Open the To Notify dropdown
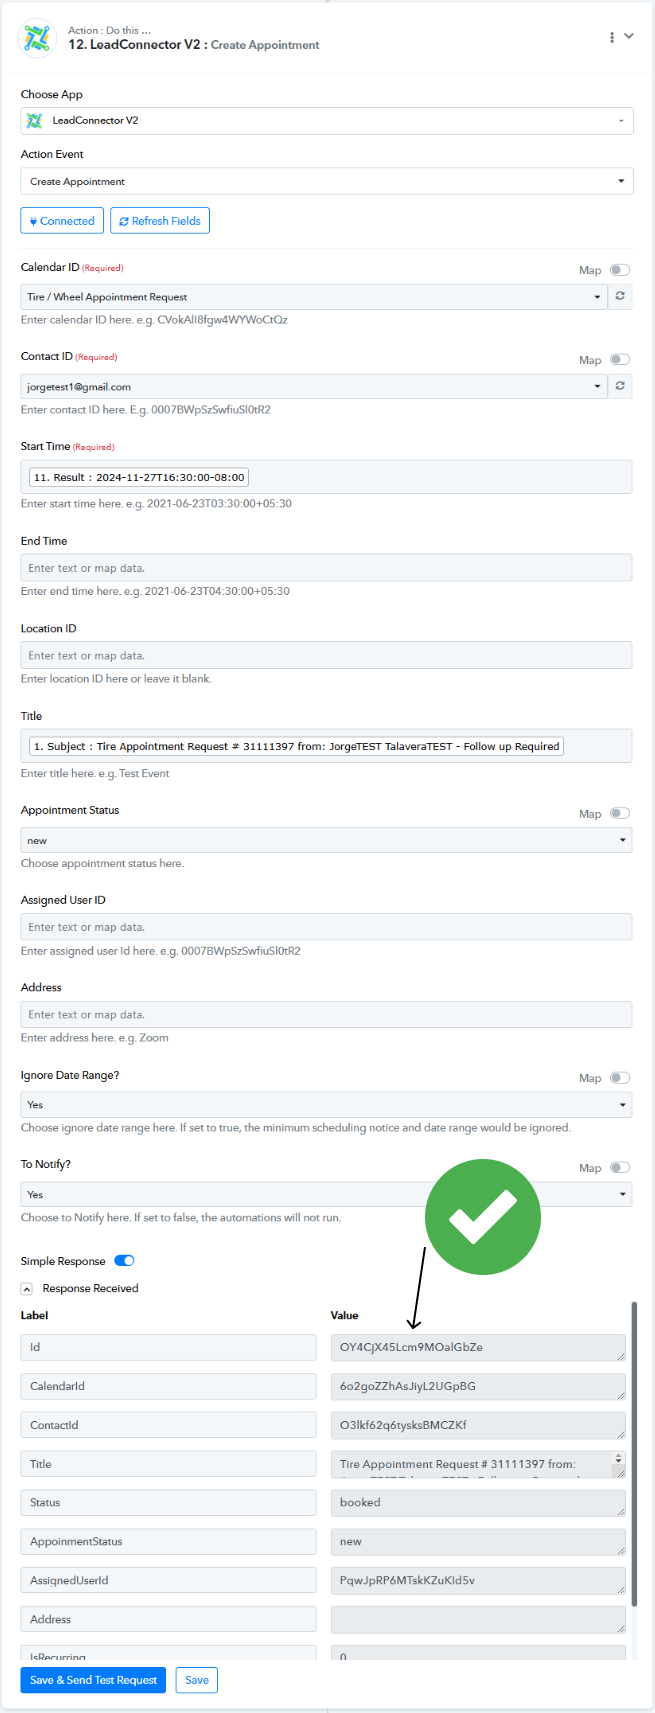This screenshot has width=655, height=1713. pos(327,1194)
